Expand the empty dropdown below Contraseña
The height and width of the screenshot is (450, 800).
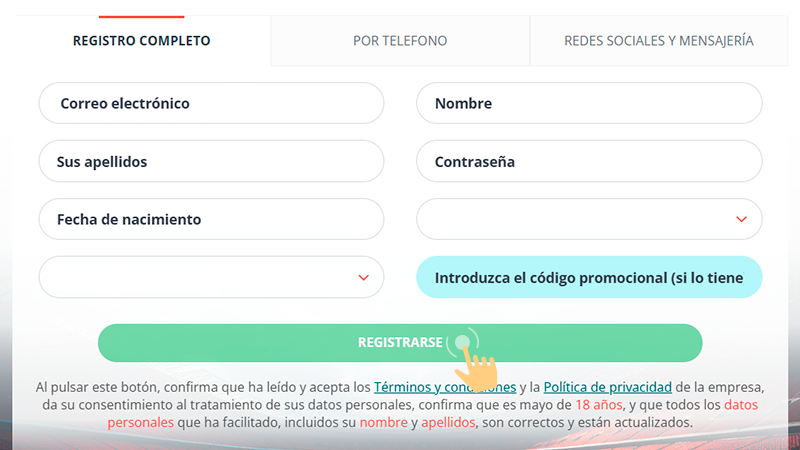(589, 219)
